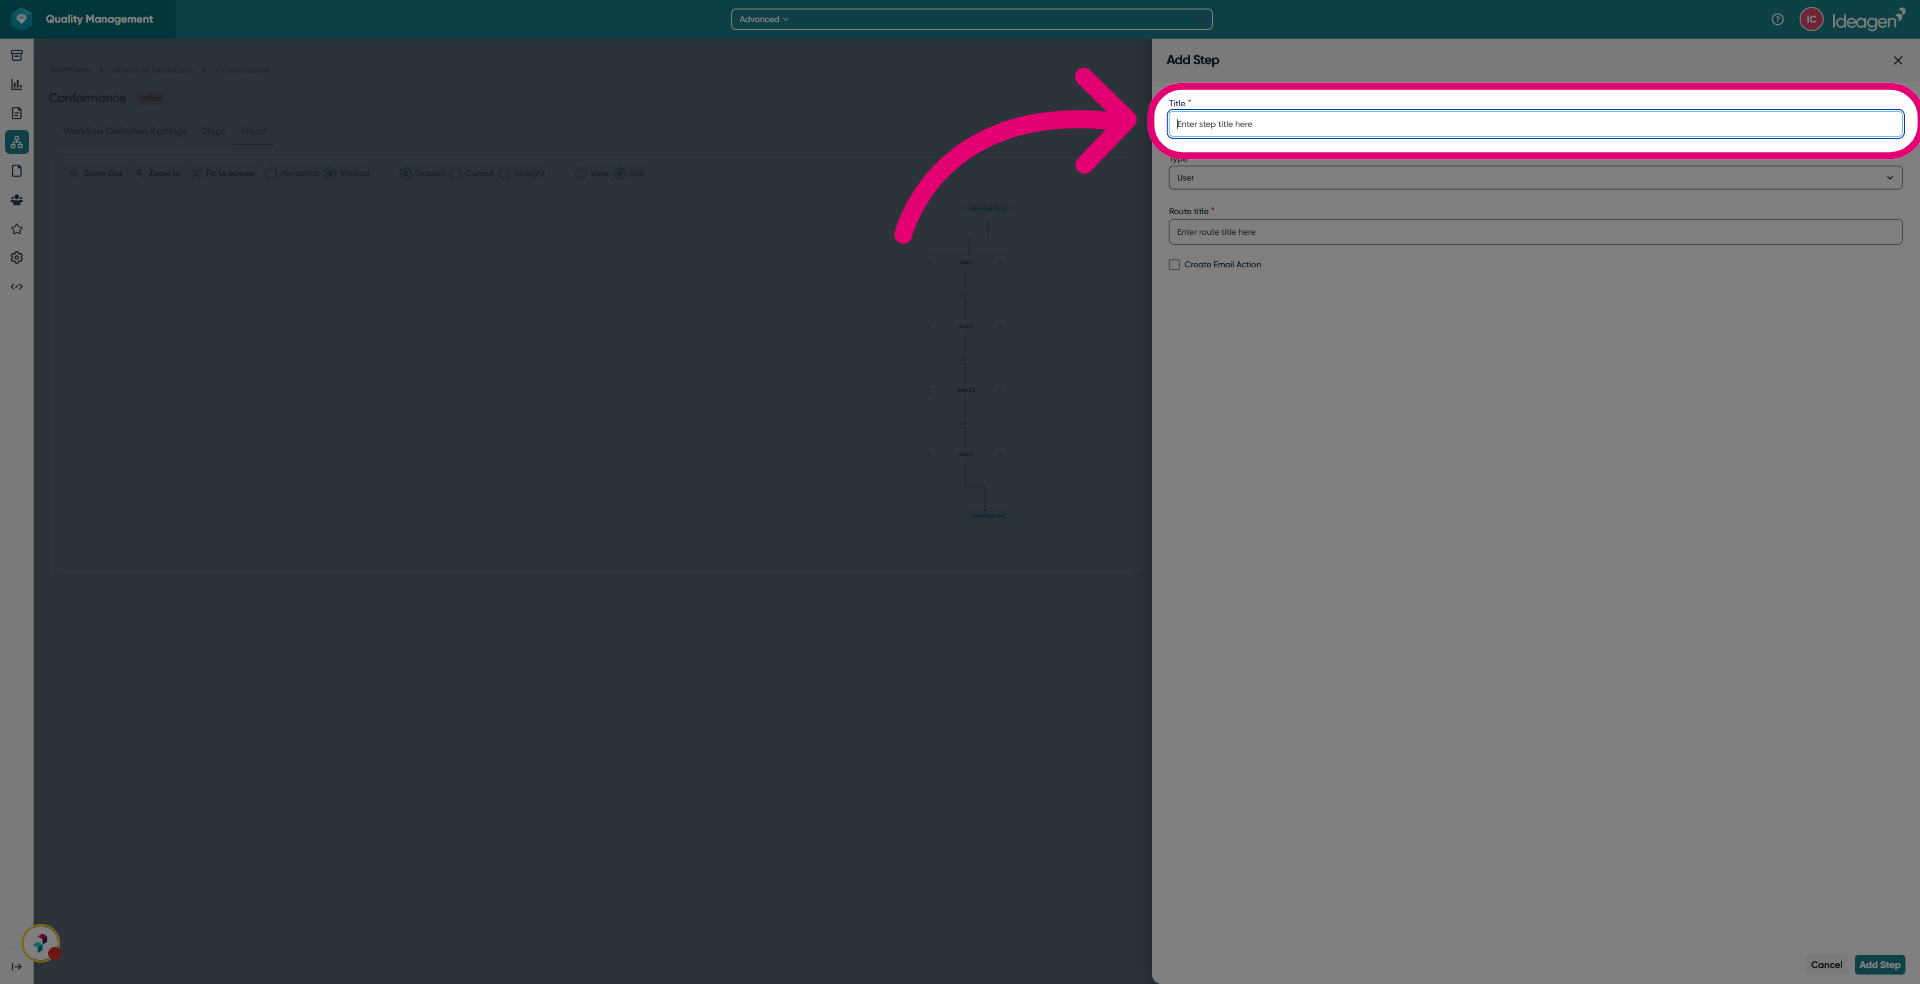Open the code brackets icon in sidebar
Image resolution: width=1920 pixels, height=984 pixels.
17,287
